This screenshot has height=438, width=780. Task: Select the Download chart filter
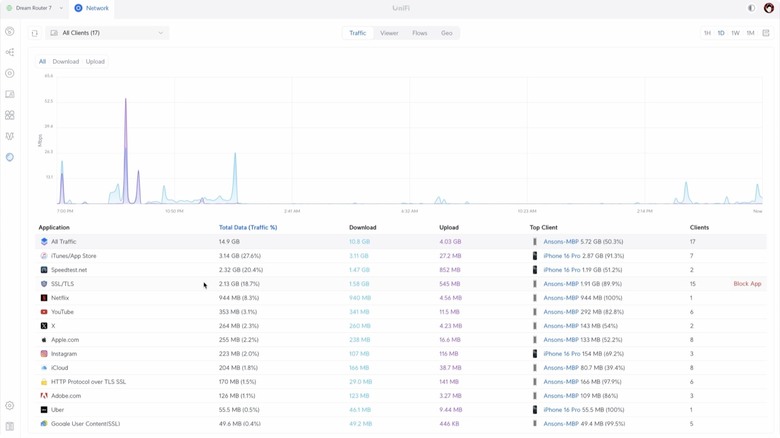tap(66, 62)
